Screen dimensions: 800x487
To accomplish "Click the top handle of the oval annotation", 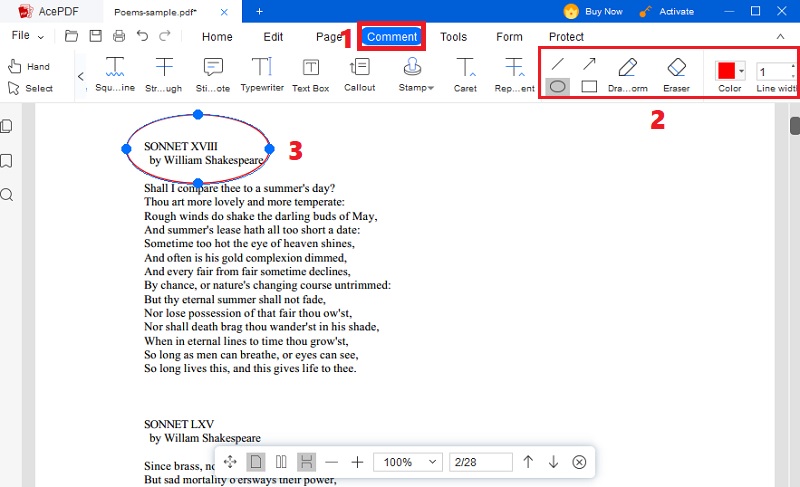I will (198, 115).
